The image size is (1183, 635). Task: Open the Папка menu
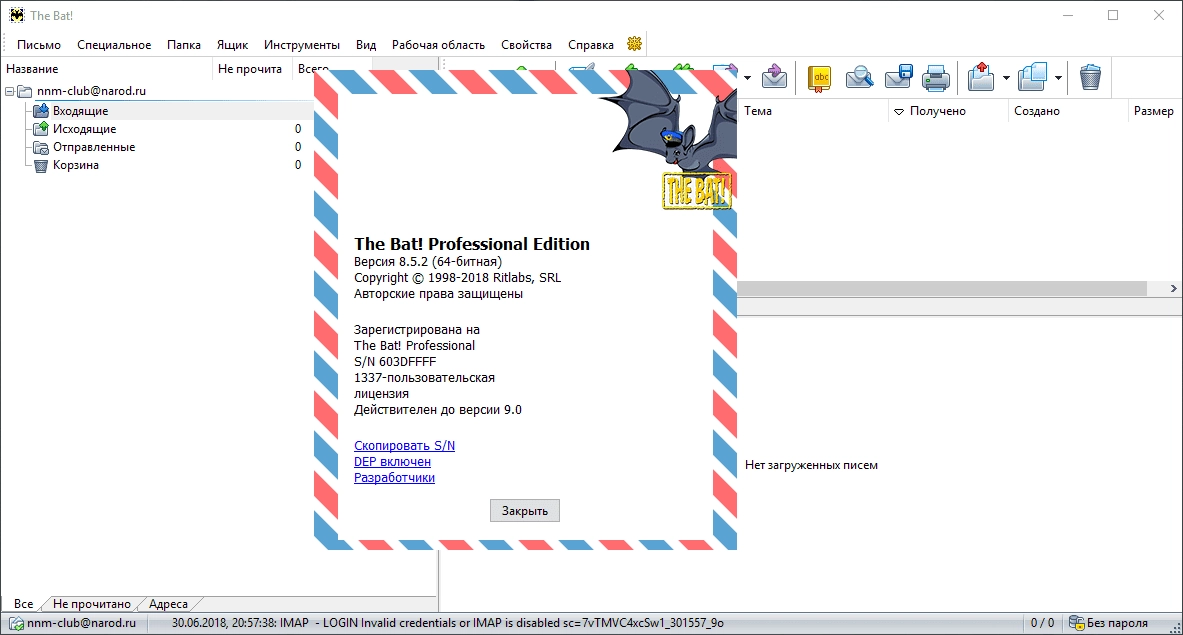183,44
